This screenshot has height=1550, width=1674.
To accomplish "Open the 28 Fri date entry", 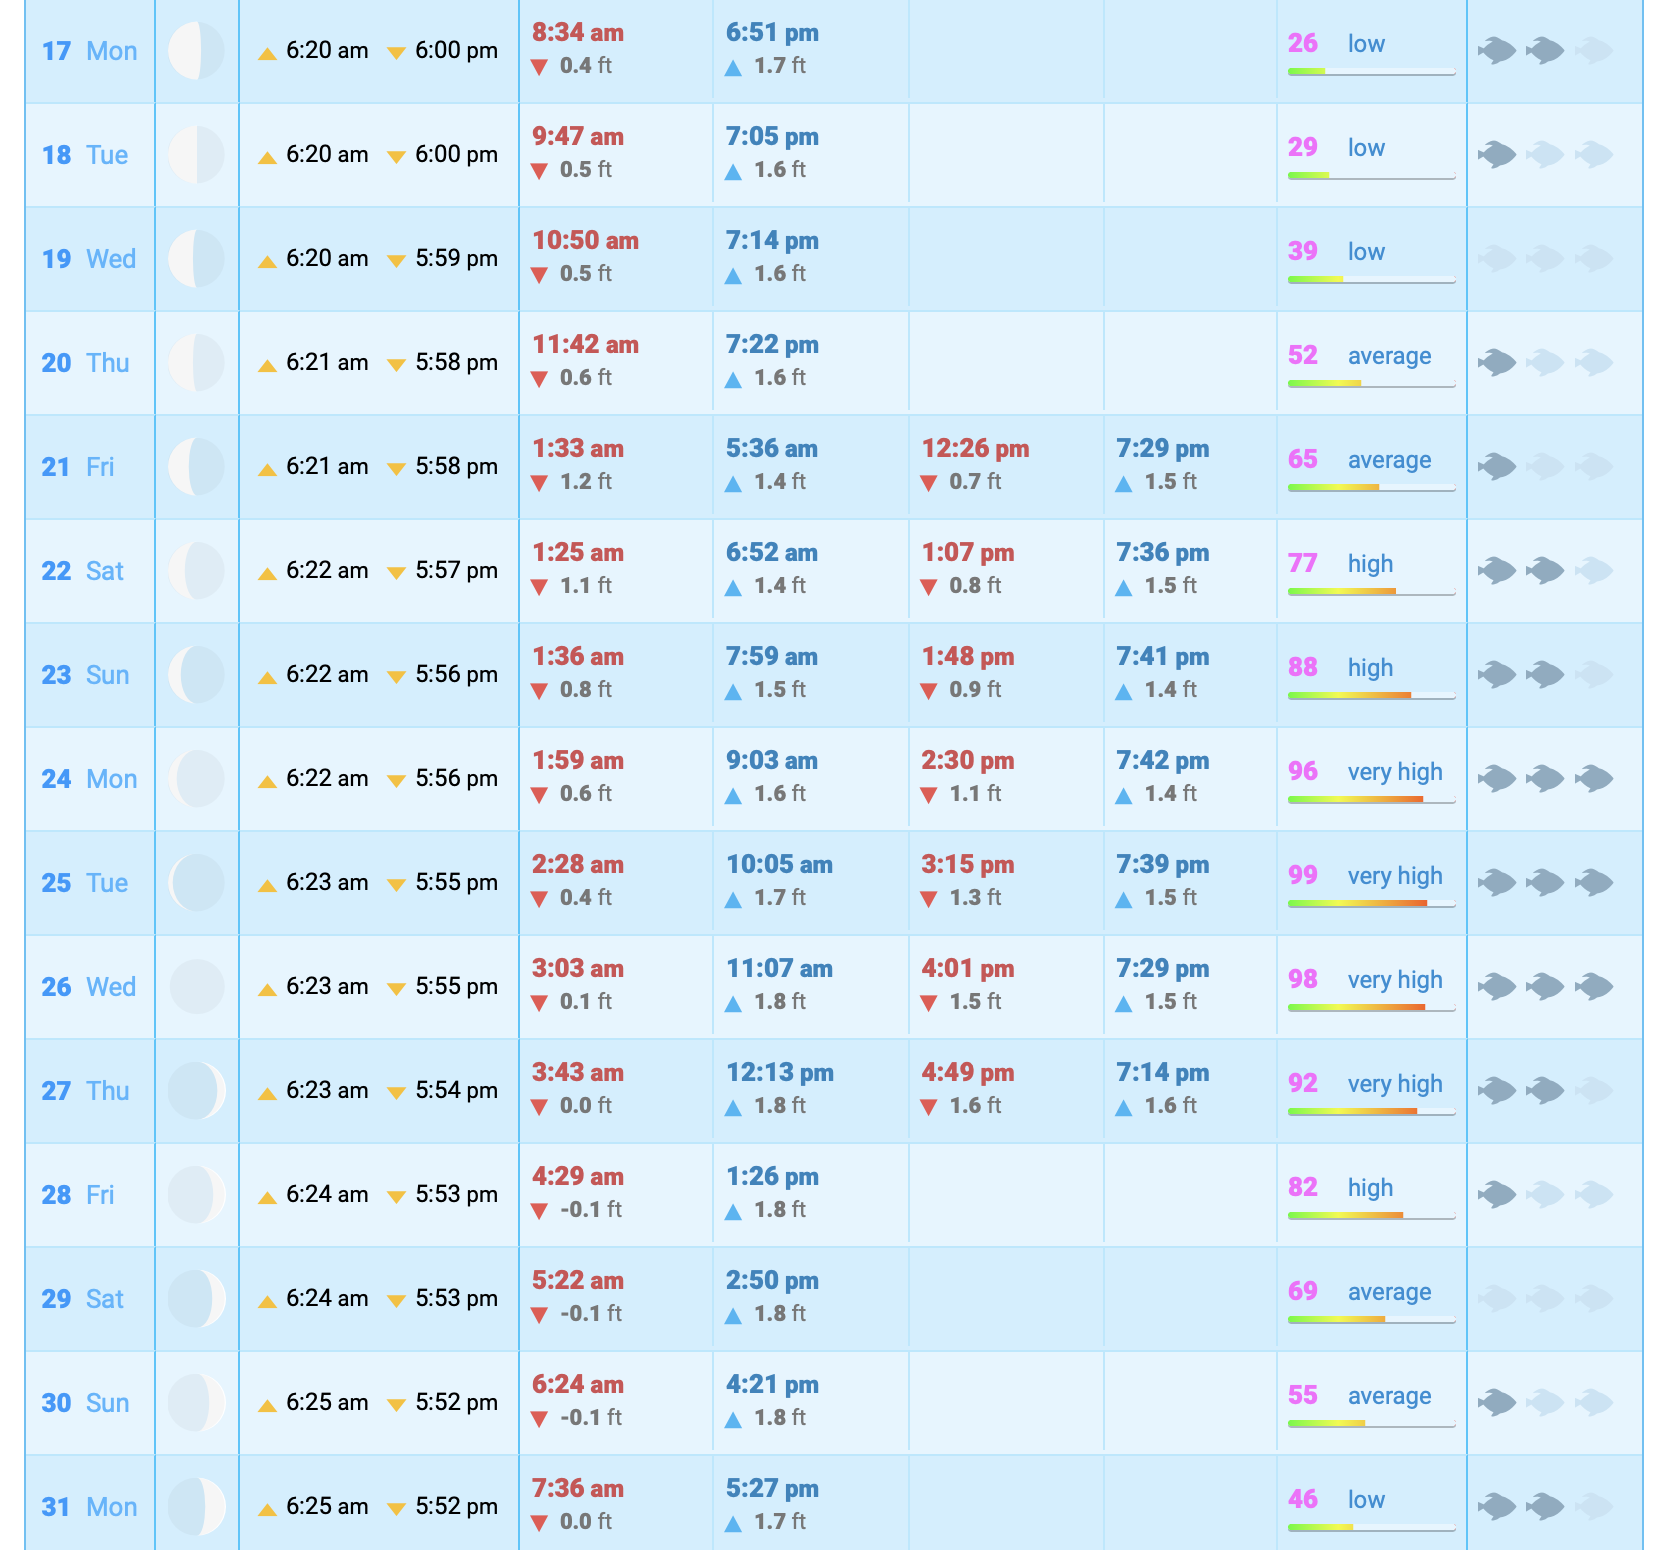I will pos(78,1195).
